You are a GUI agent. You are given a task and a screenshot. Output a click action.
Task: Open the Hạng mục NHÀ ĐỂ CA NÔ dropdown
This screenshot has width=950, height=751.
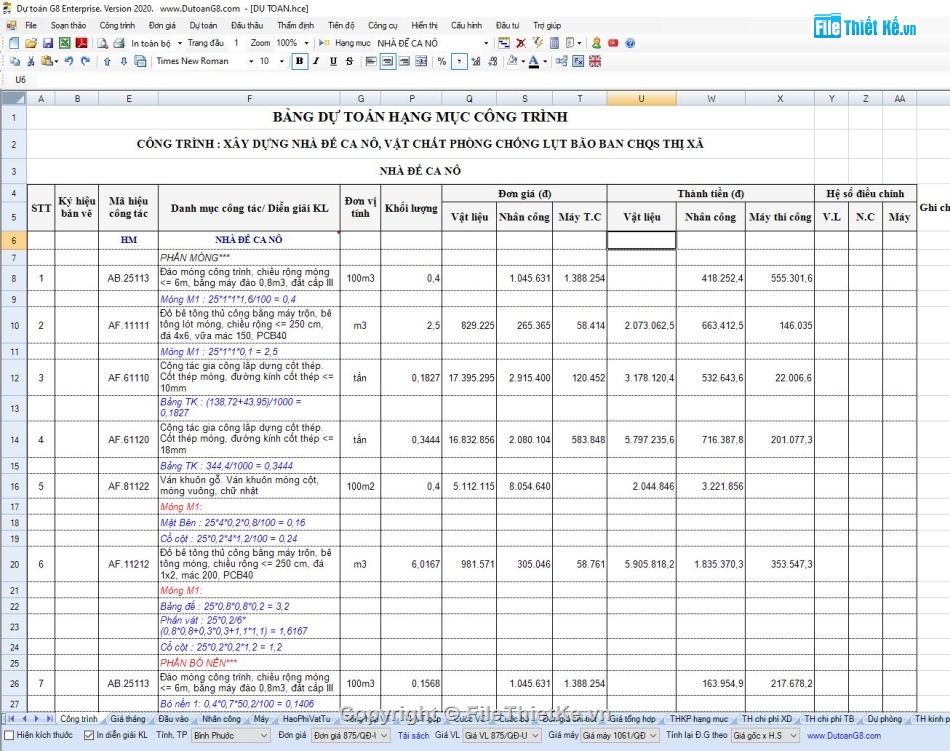486,43
